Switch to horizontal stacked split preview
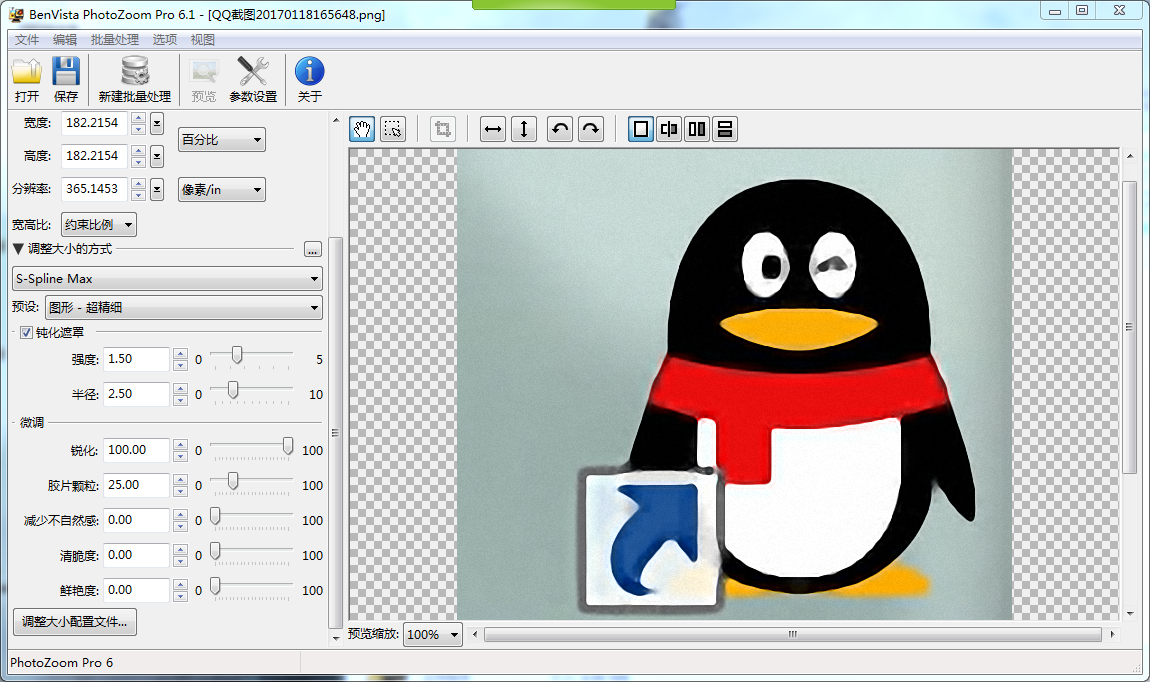The height and width of the screenshot is (682, 1150). tap(725, 130)
